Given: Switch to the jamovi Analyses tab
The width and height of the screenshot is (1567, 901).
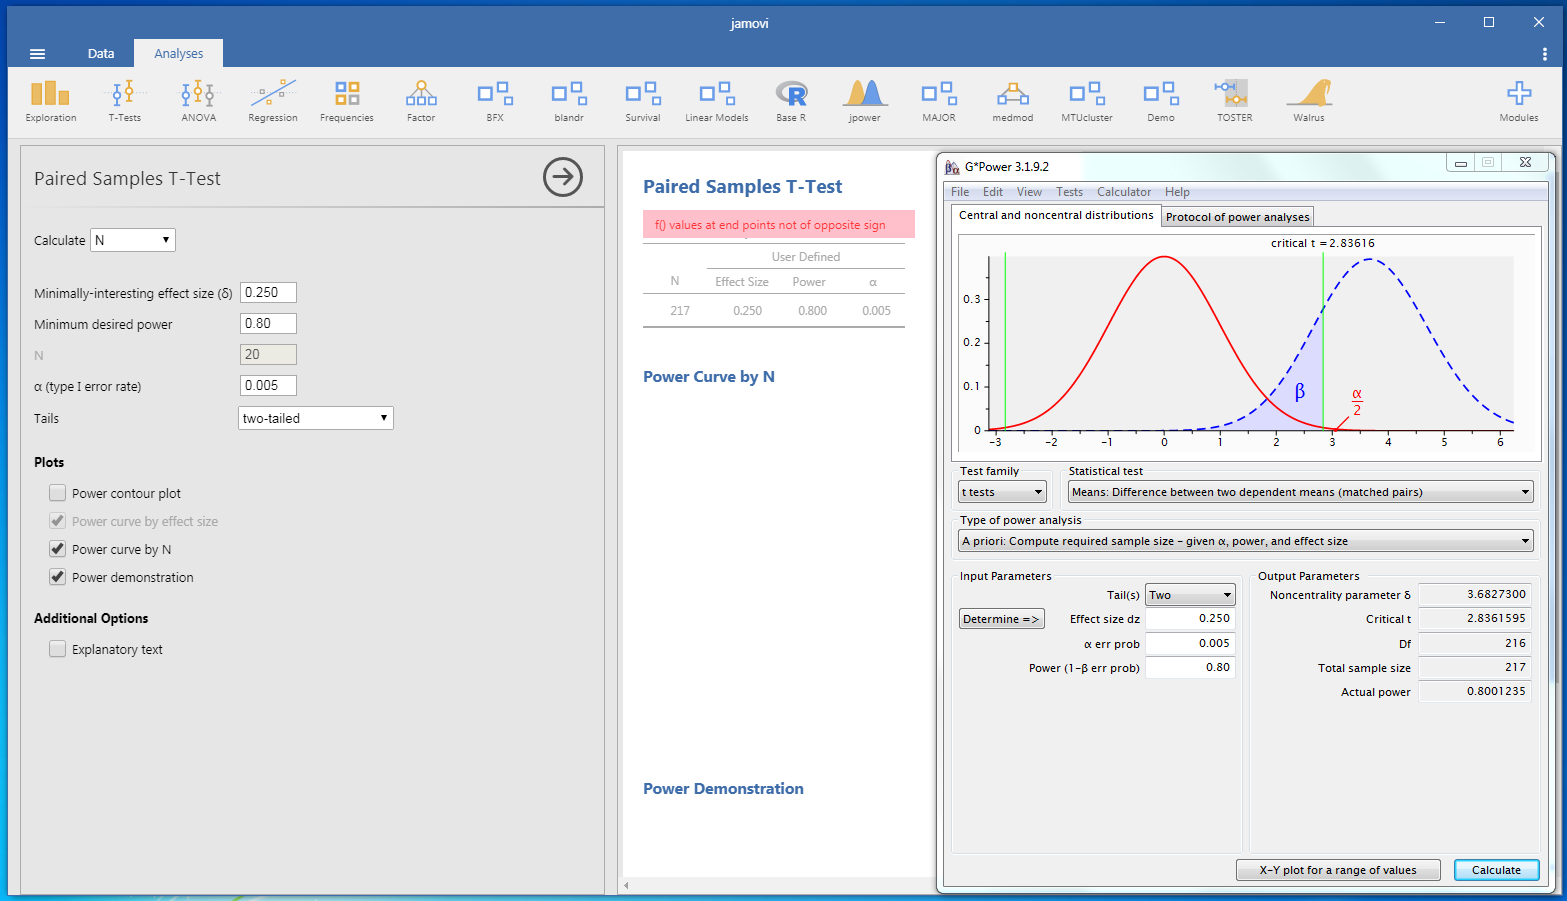Looking at the screenshot, I should pyautogui.click(x=179, y=54).
